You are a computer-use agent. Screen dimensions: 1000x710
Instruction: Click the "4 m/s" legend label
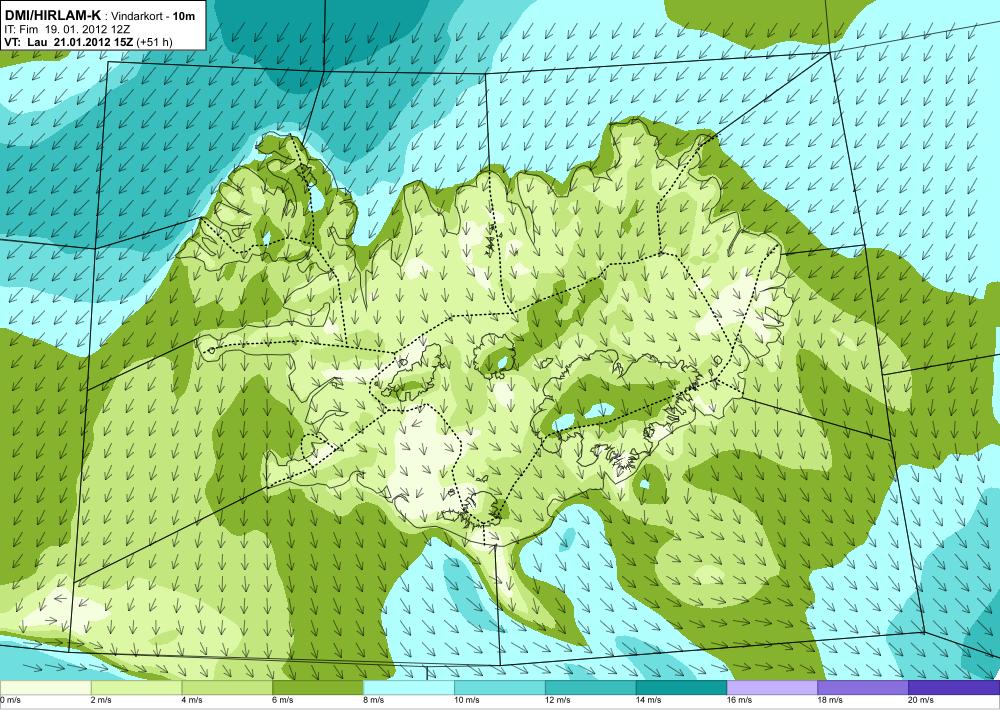pos(194,700)
